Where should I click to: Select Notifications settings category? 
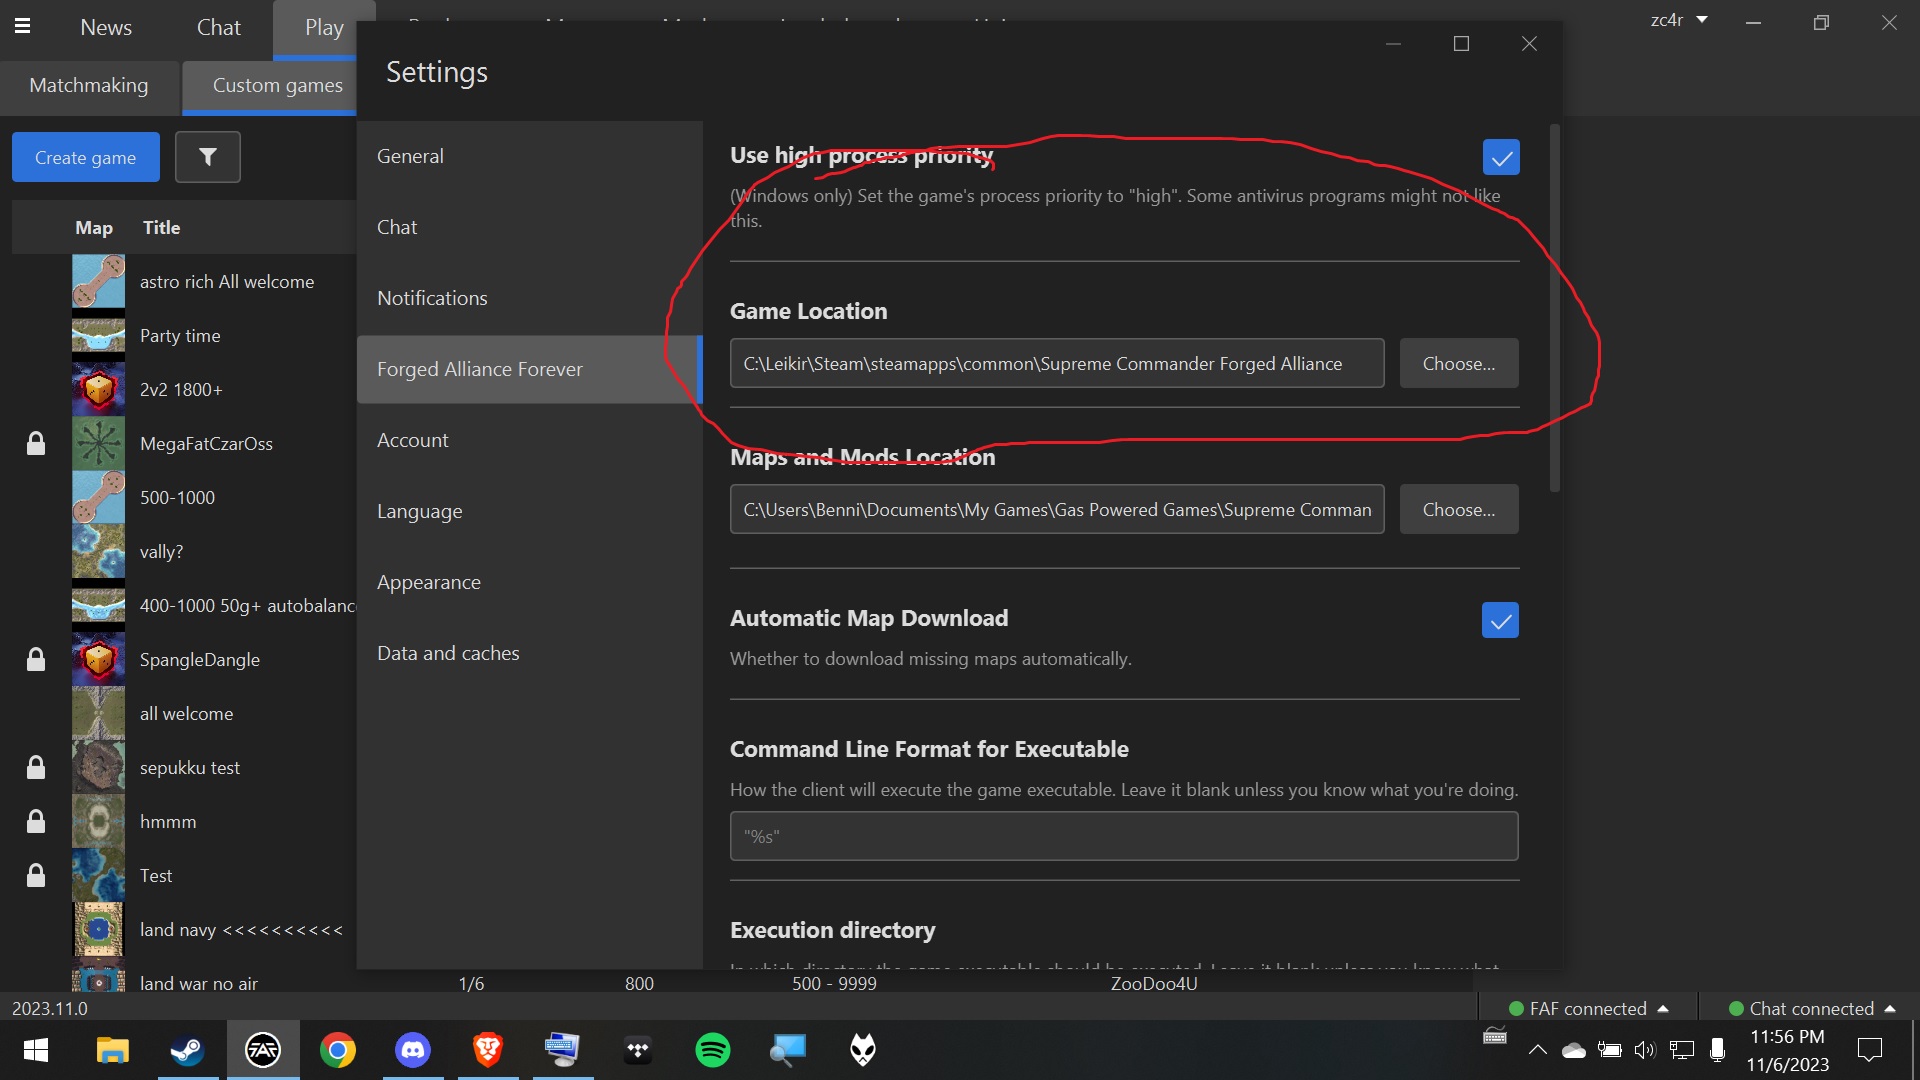coord(530,298)
